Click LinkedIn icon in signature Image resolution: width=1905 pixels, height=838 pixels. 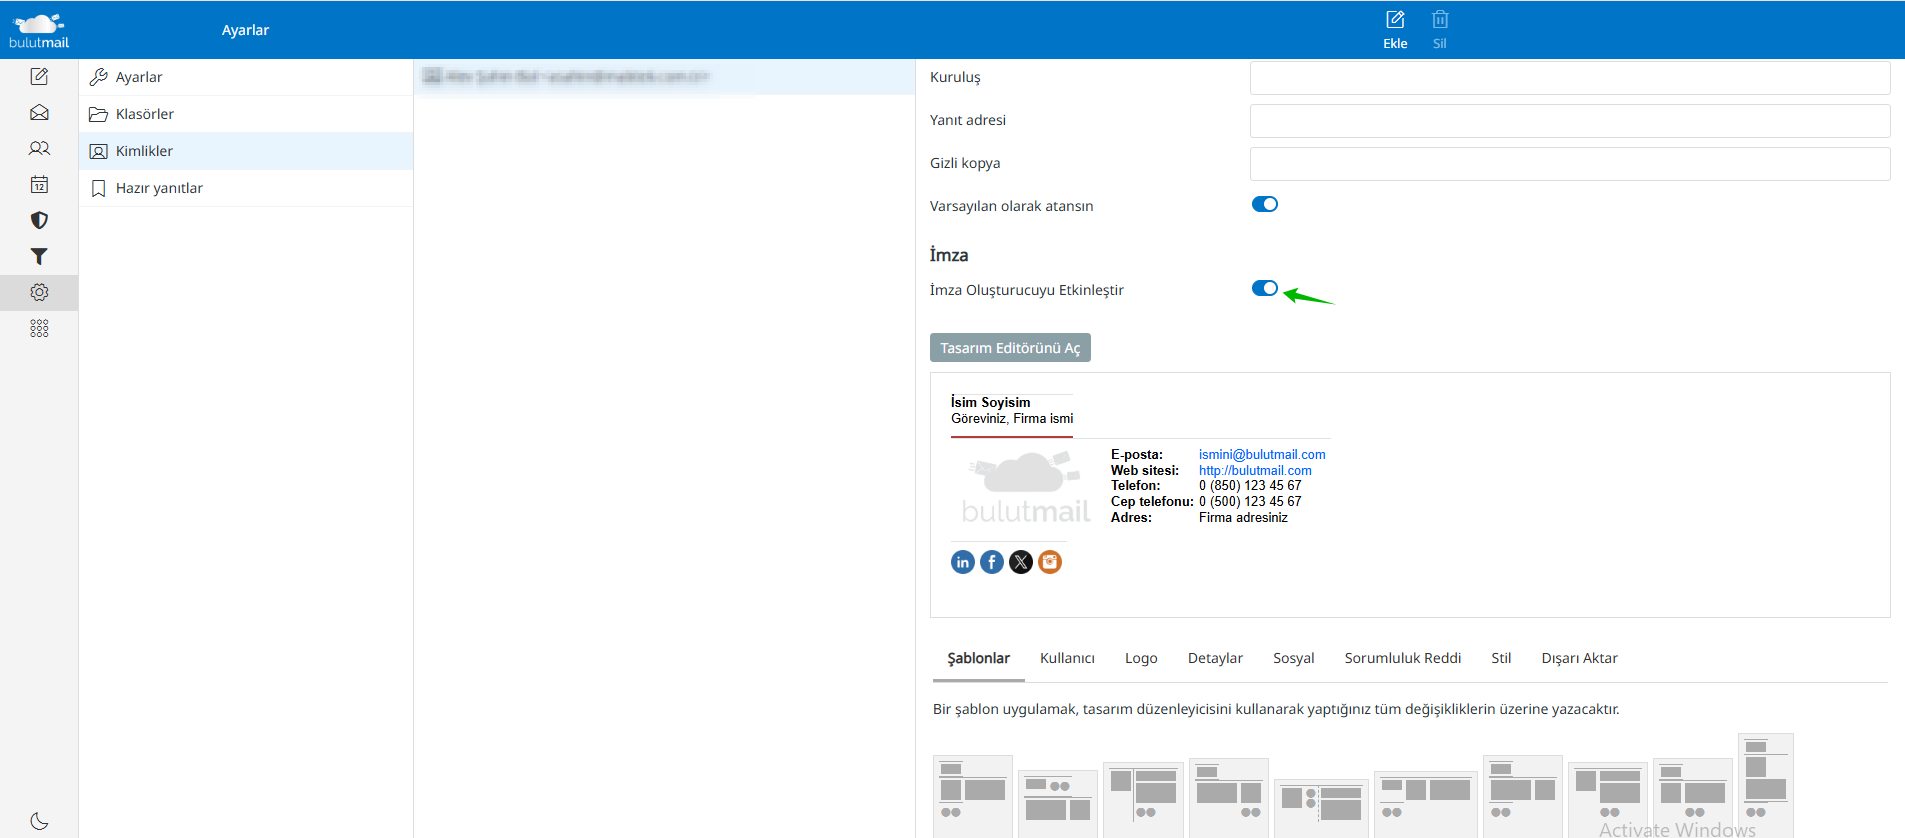(963, 562)
